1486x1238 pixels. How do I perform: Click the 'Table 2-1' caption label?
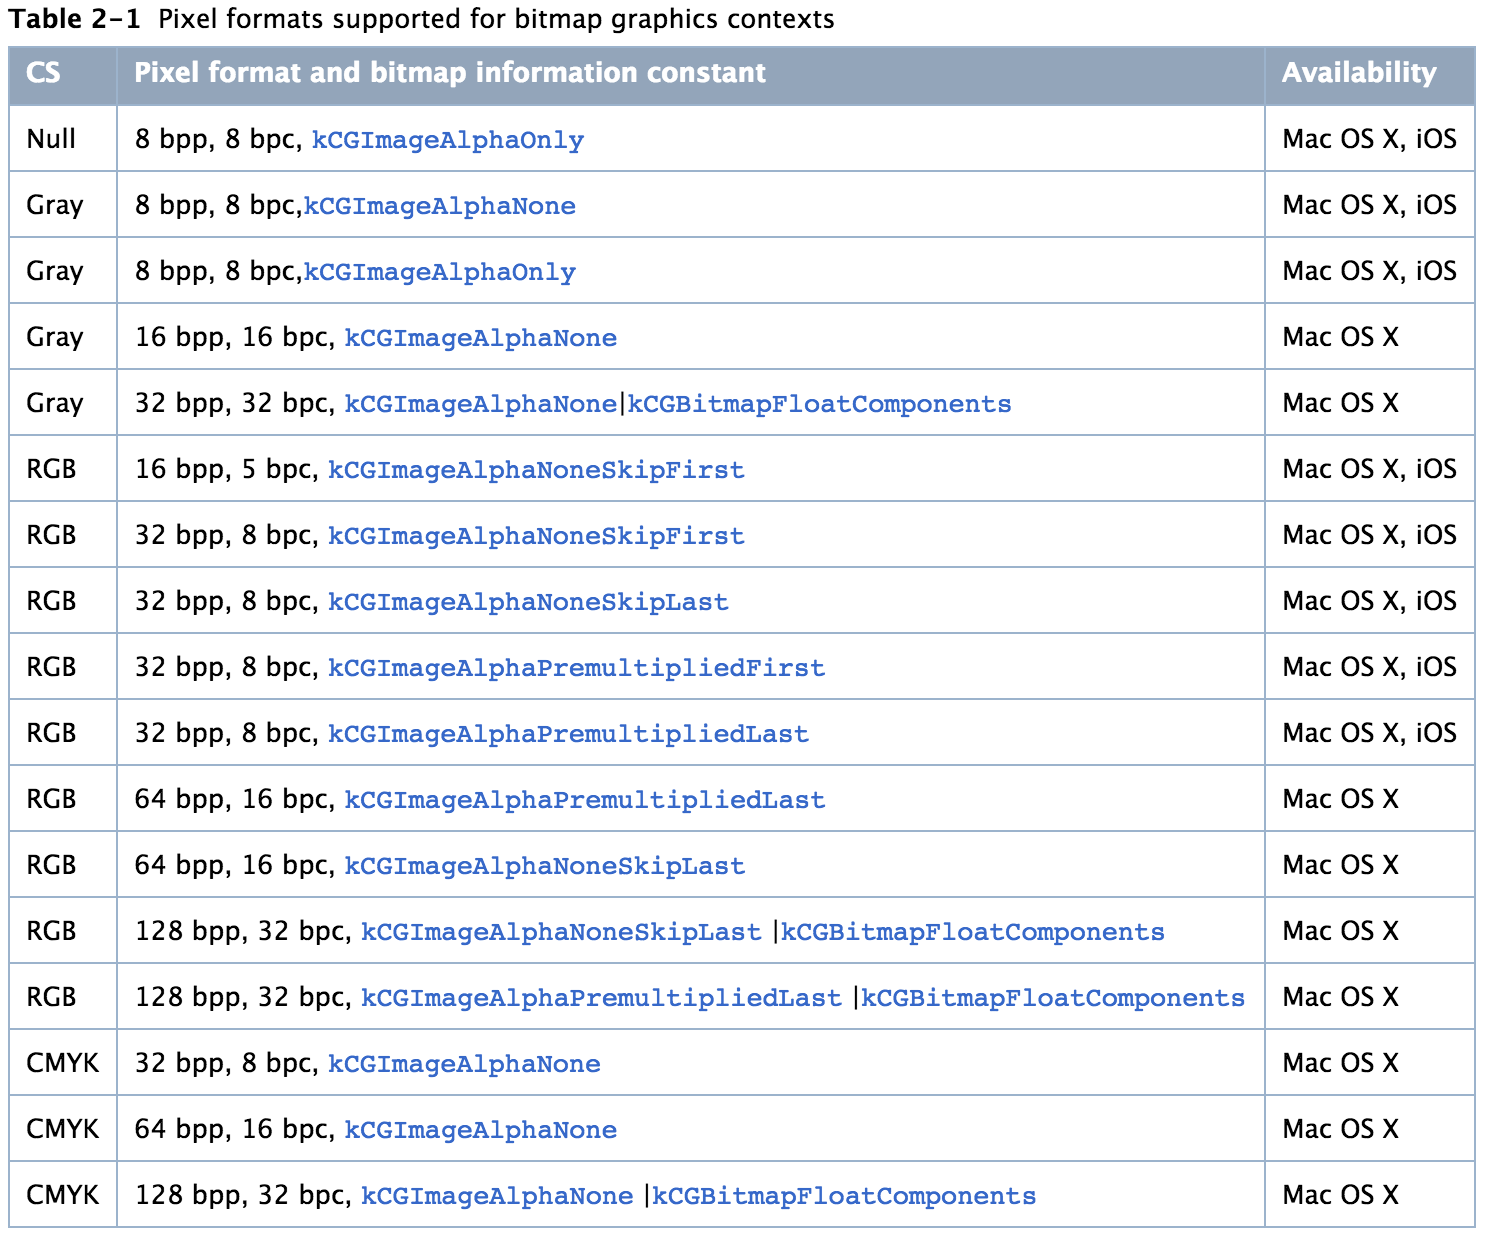74,19
